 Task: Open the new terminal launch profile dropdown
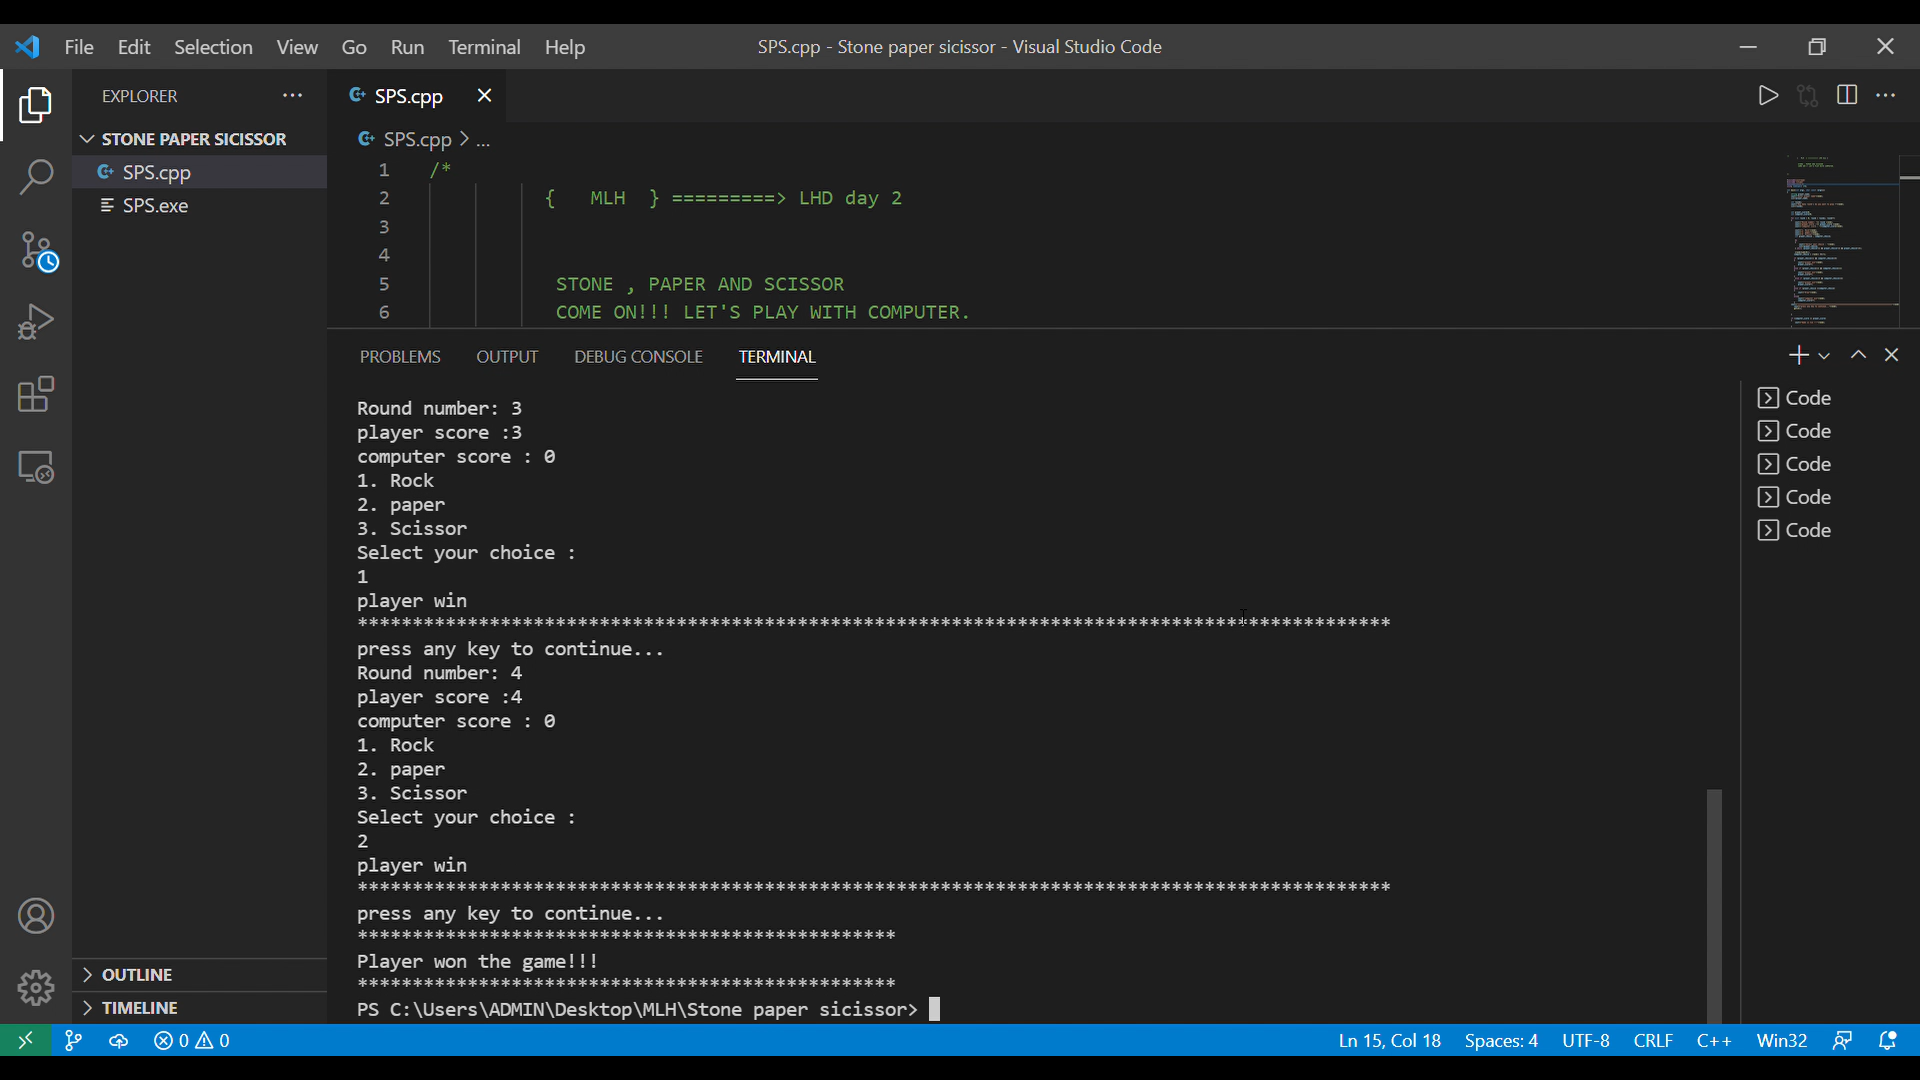tap(1824, 356)
